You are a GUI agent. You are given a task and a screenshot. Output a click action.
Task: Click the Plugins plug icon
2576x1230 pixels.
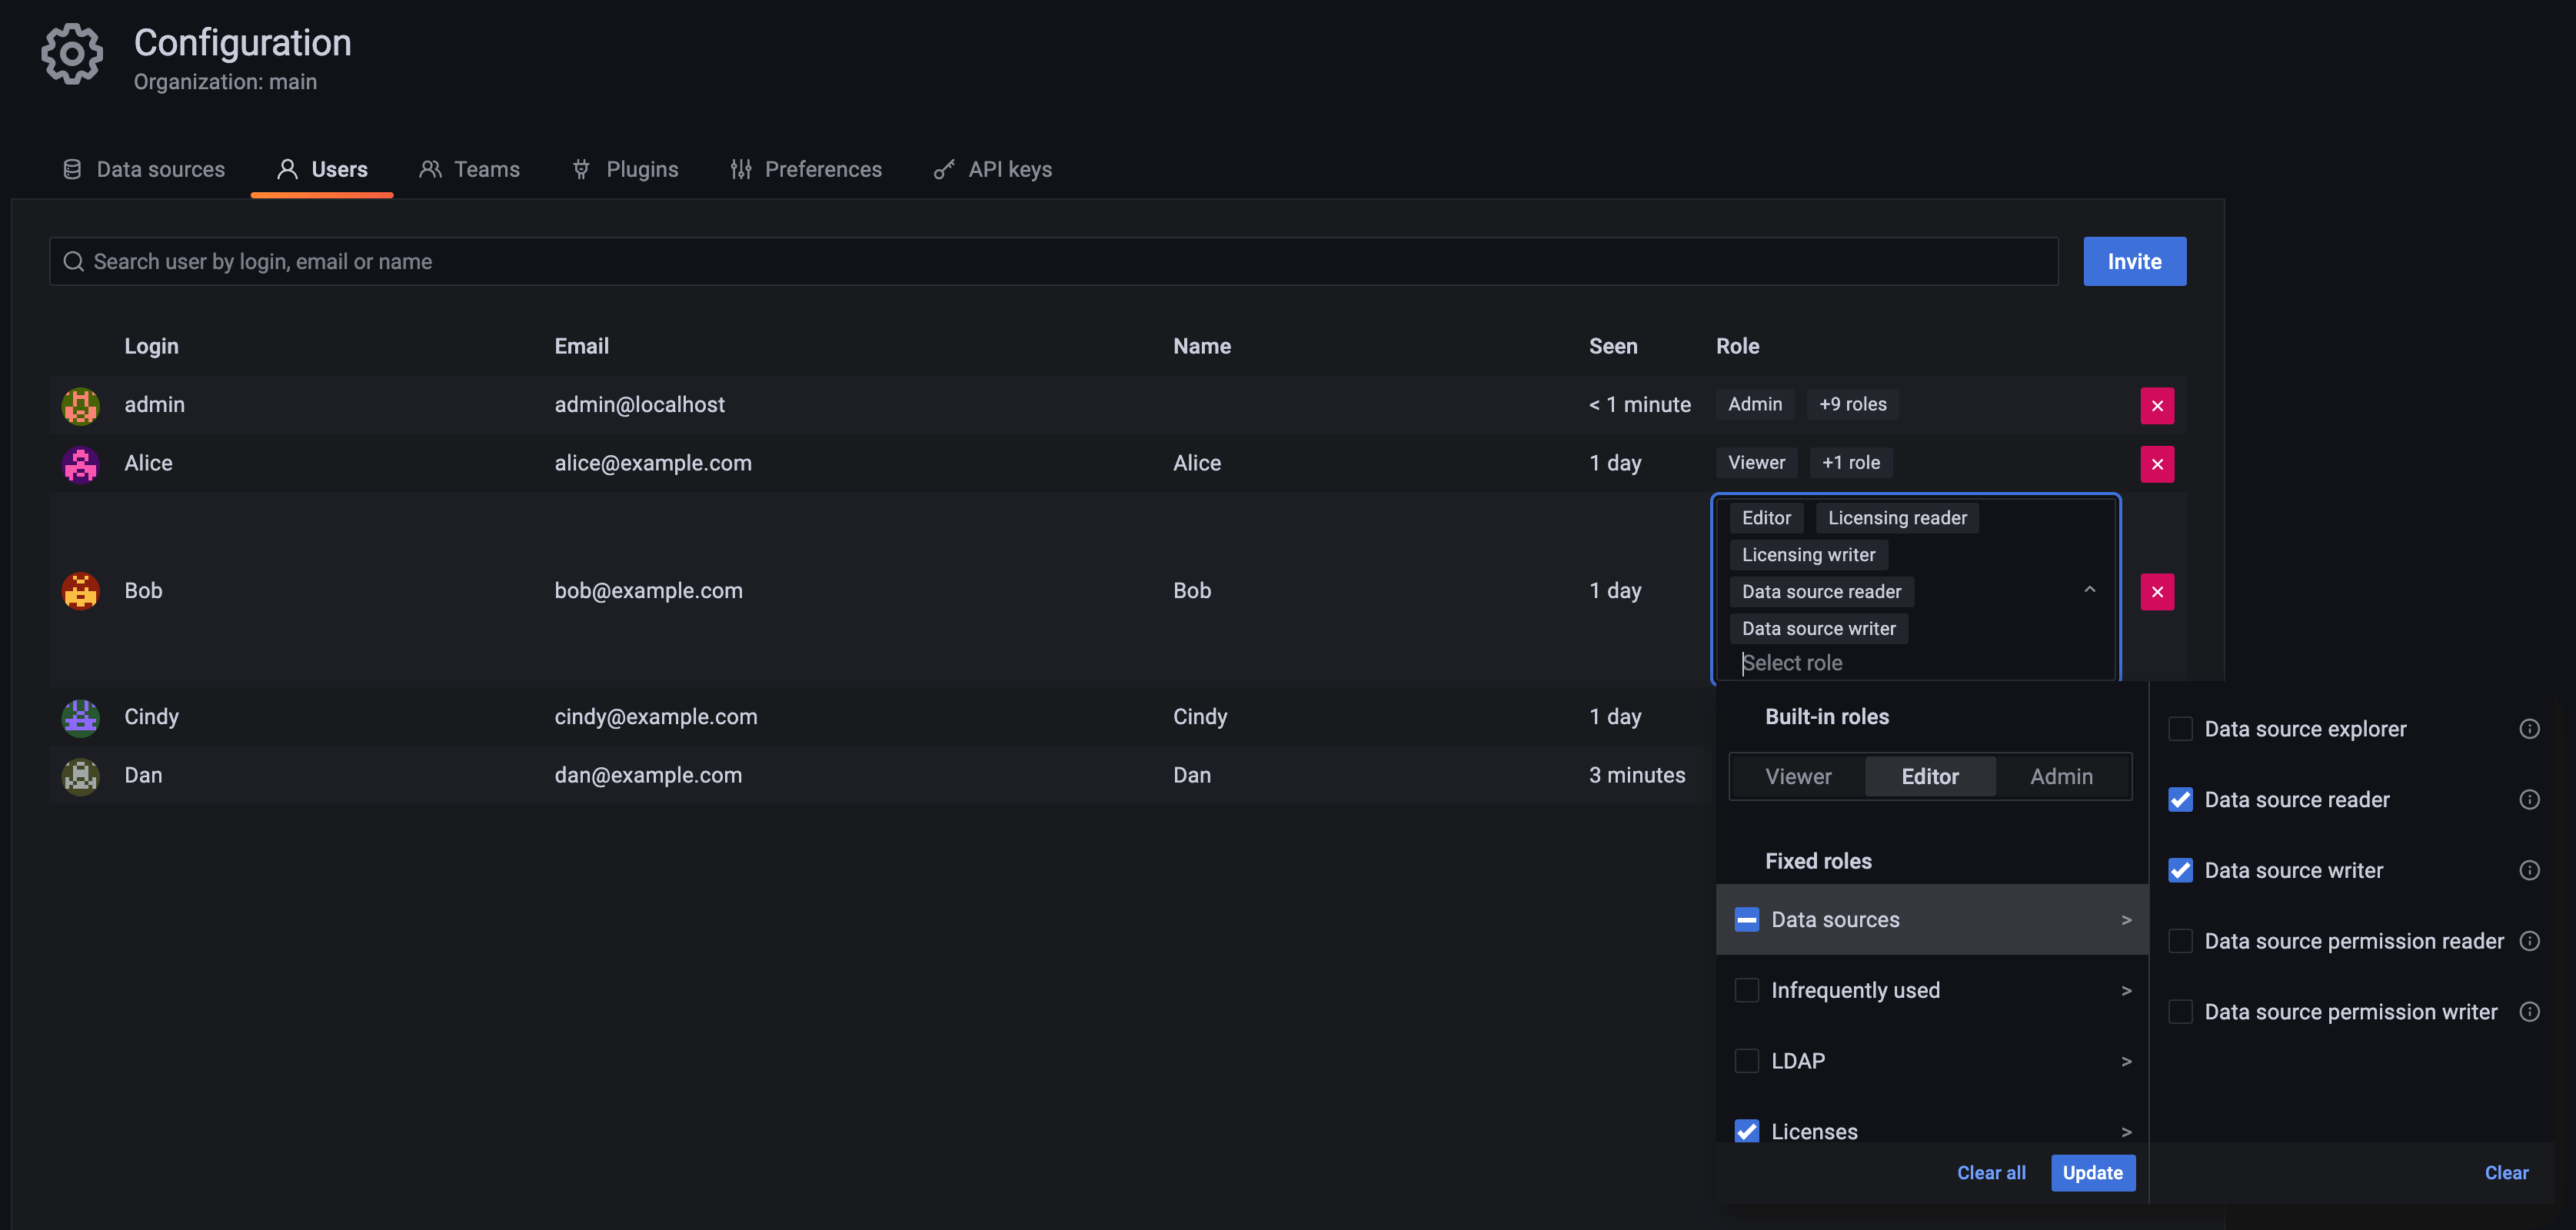point(581,169)
